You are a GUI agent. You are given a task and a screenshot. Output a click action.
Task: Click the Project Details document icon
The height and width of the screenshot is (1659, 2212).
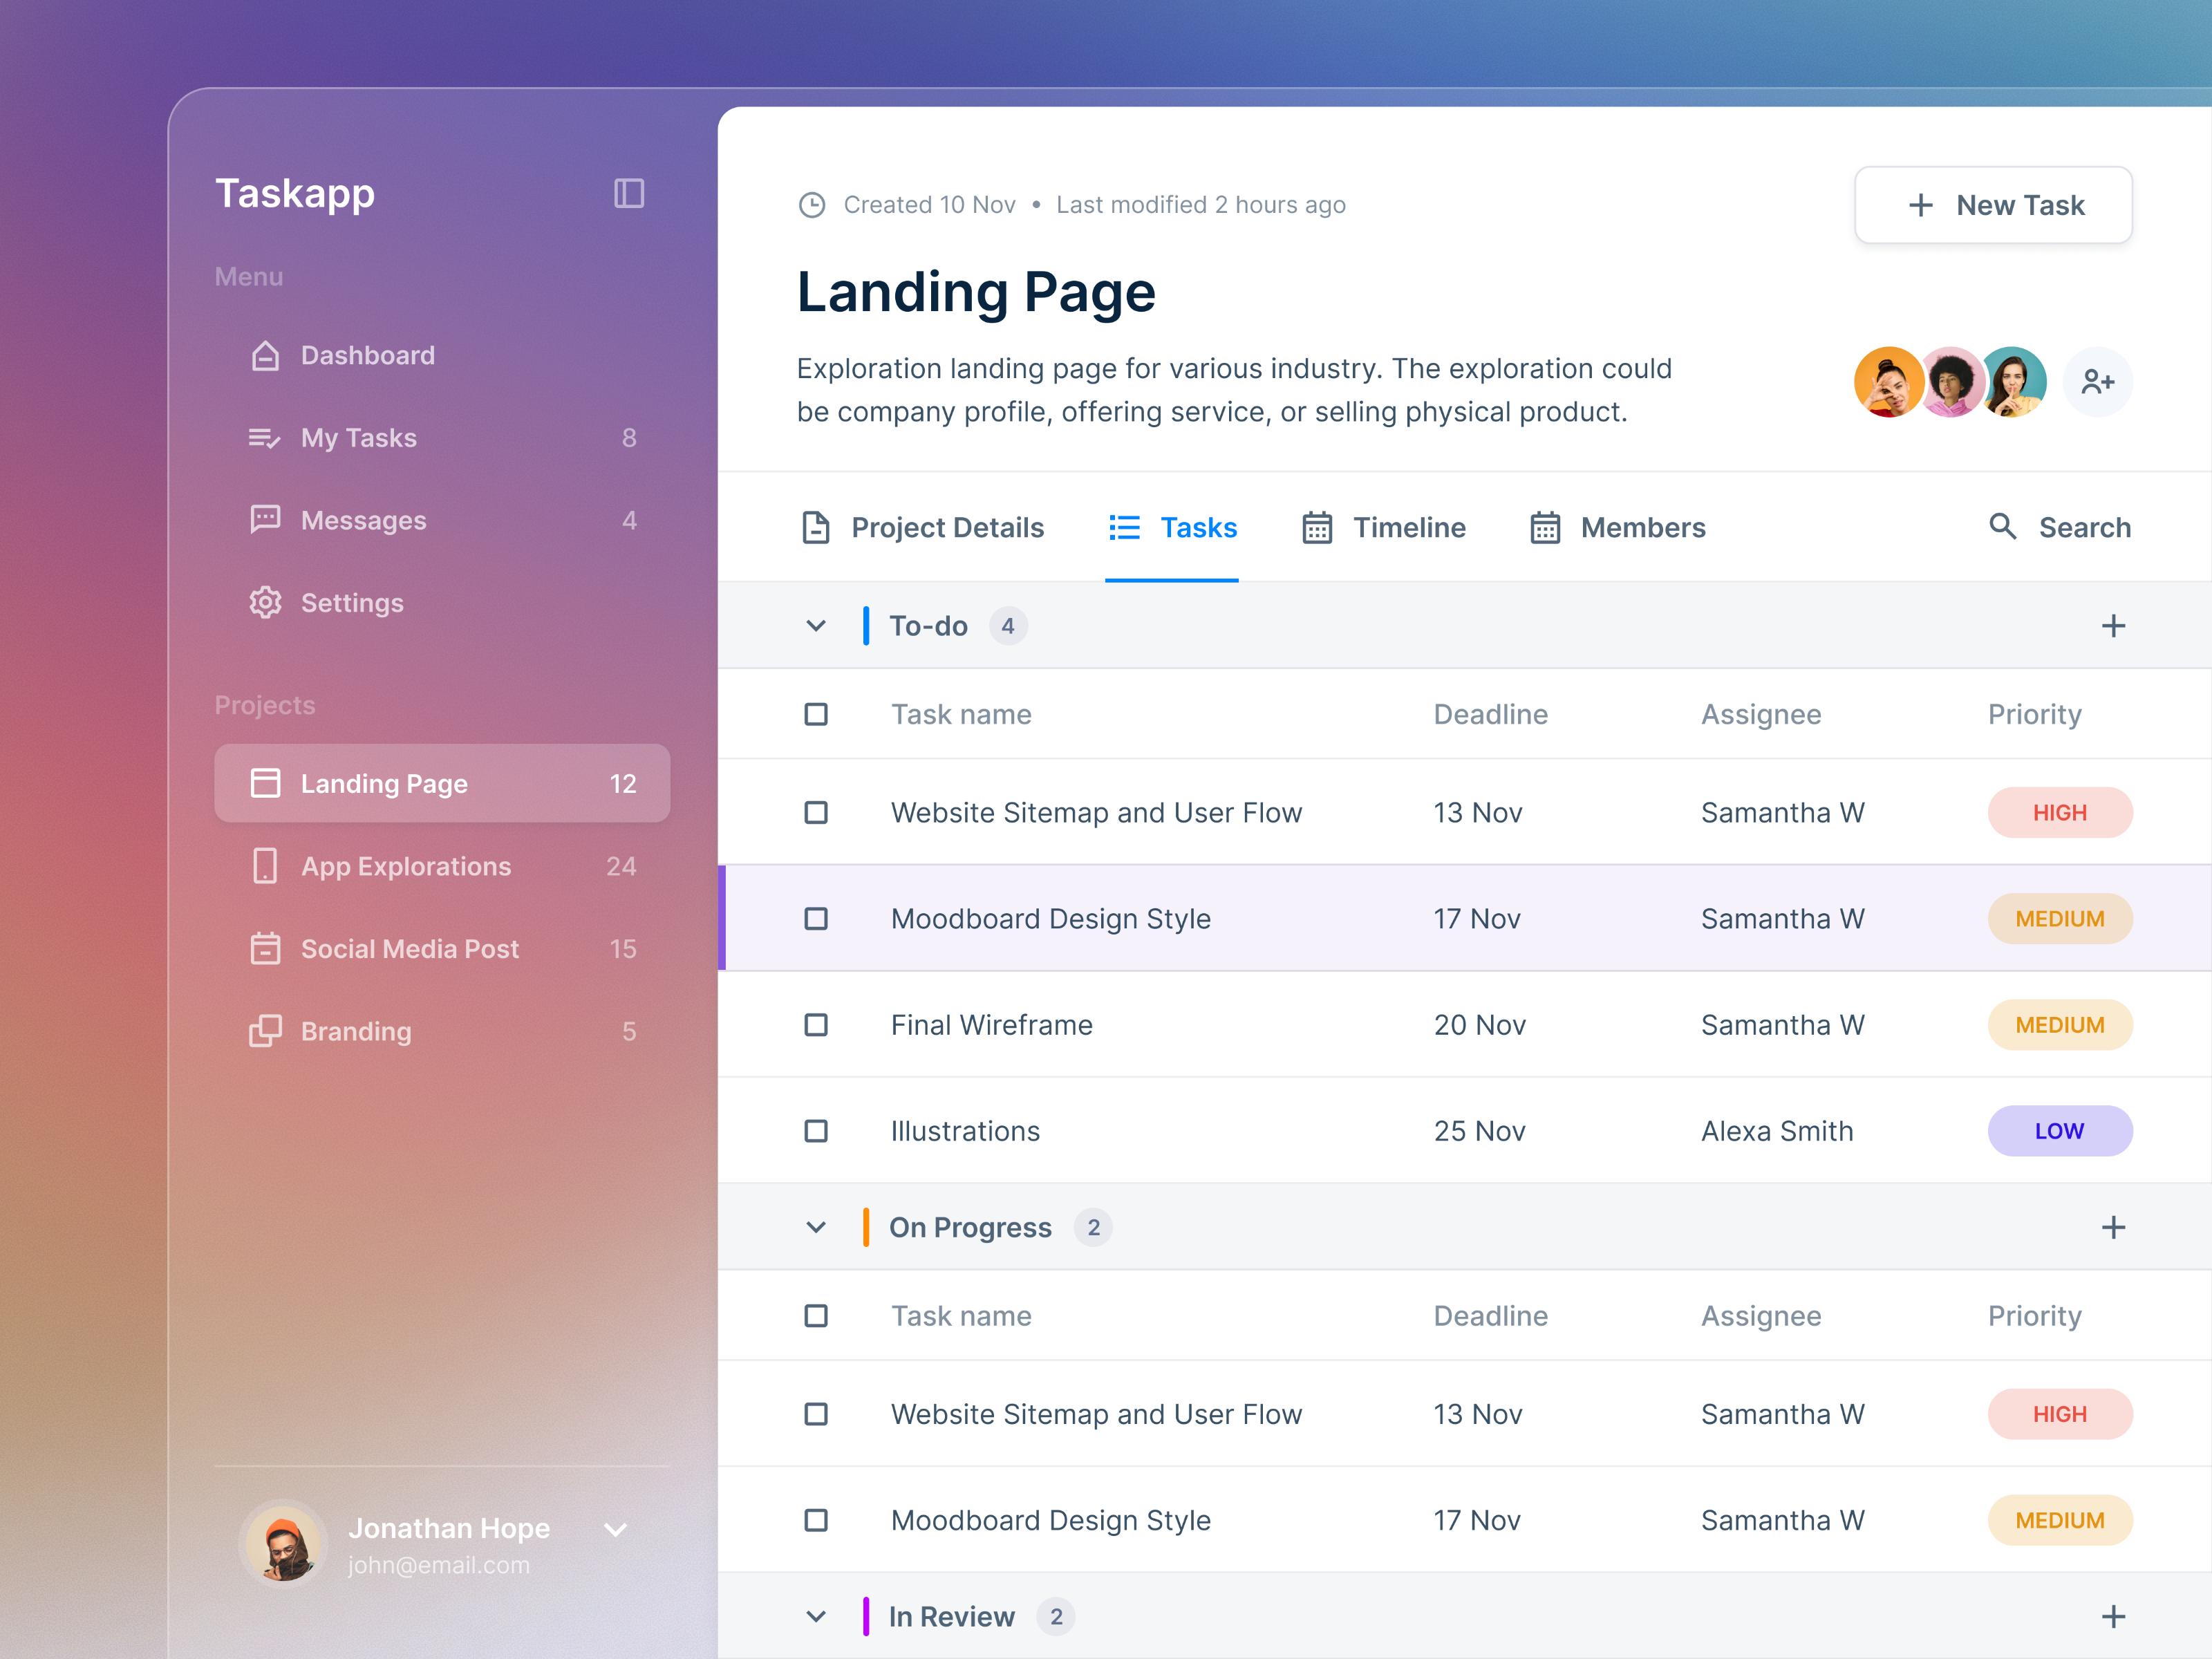pyautogui.click(x=816, y=527)
